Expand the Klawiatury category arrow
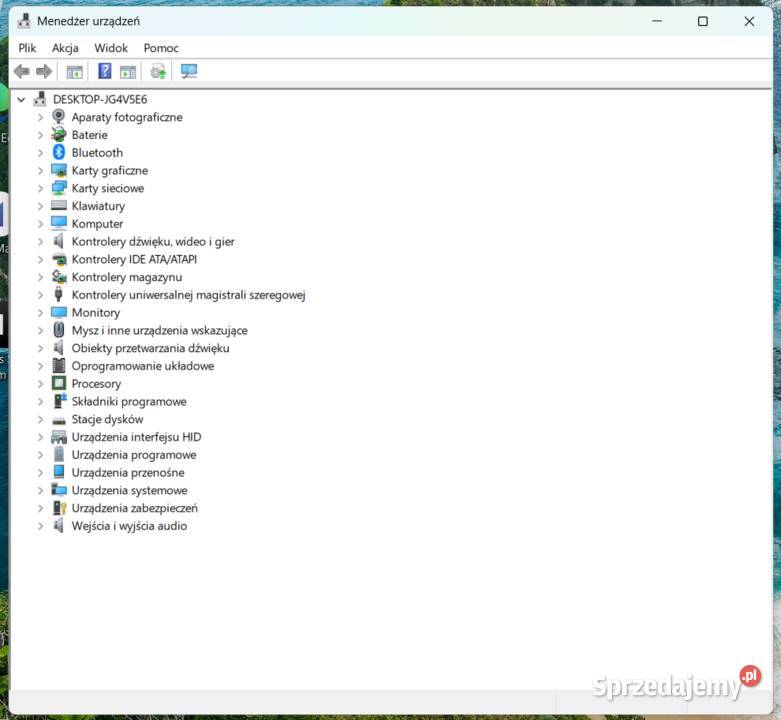Screen dimensions: 781x720 40,206
